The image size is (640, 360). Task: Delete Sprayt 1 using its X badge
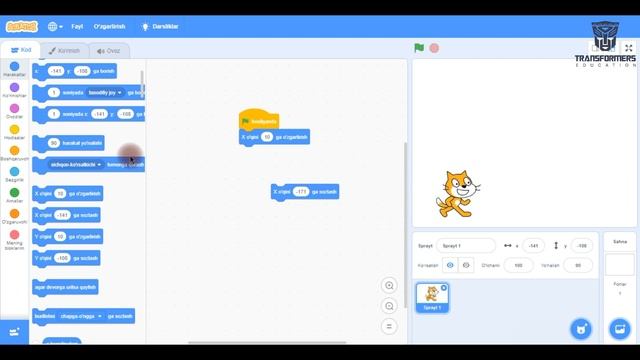(444, 288)
